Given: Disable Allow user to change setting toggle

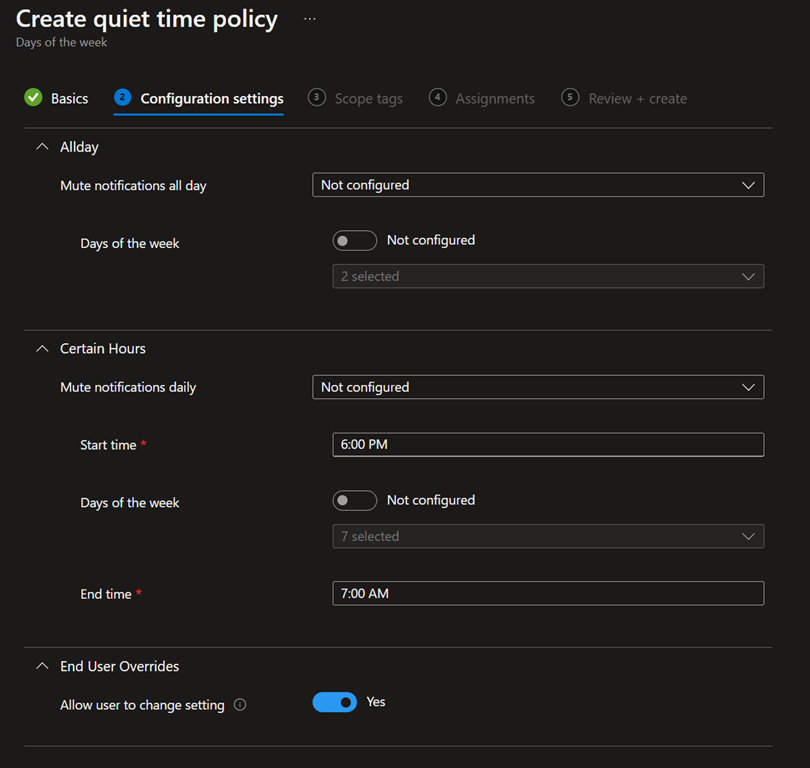Looking at the screenshot, I should click(335, 703).
